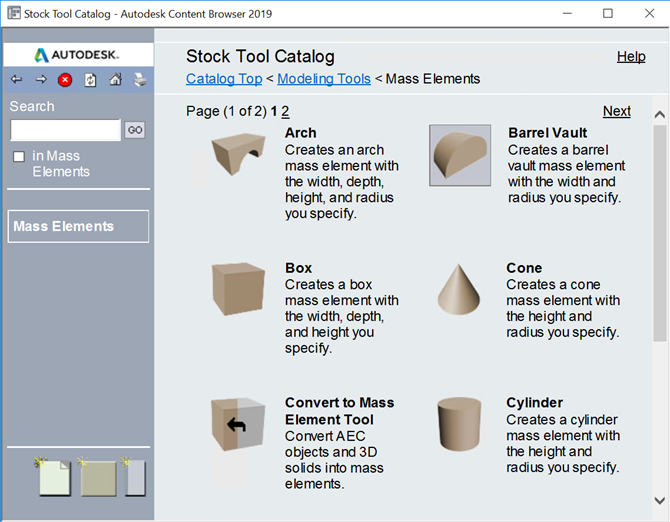The image size is (670, 522).
Task: Navigate to Catalog Top breadcrumb
Action: pyautogui.click(x=224, y=79)
